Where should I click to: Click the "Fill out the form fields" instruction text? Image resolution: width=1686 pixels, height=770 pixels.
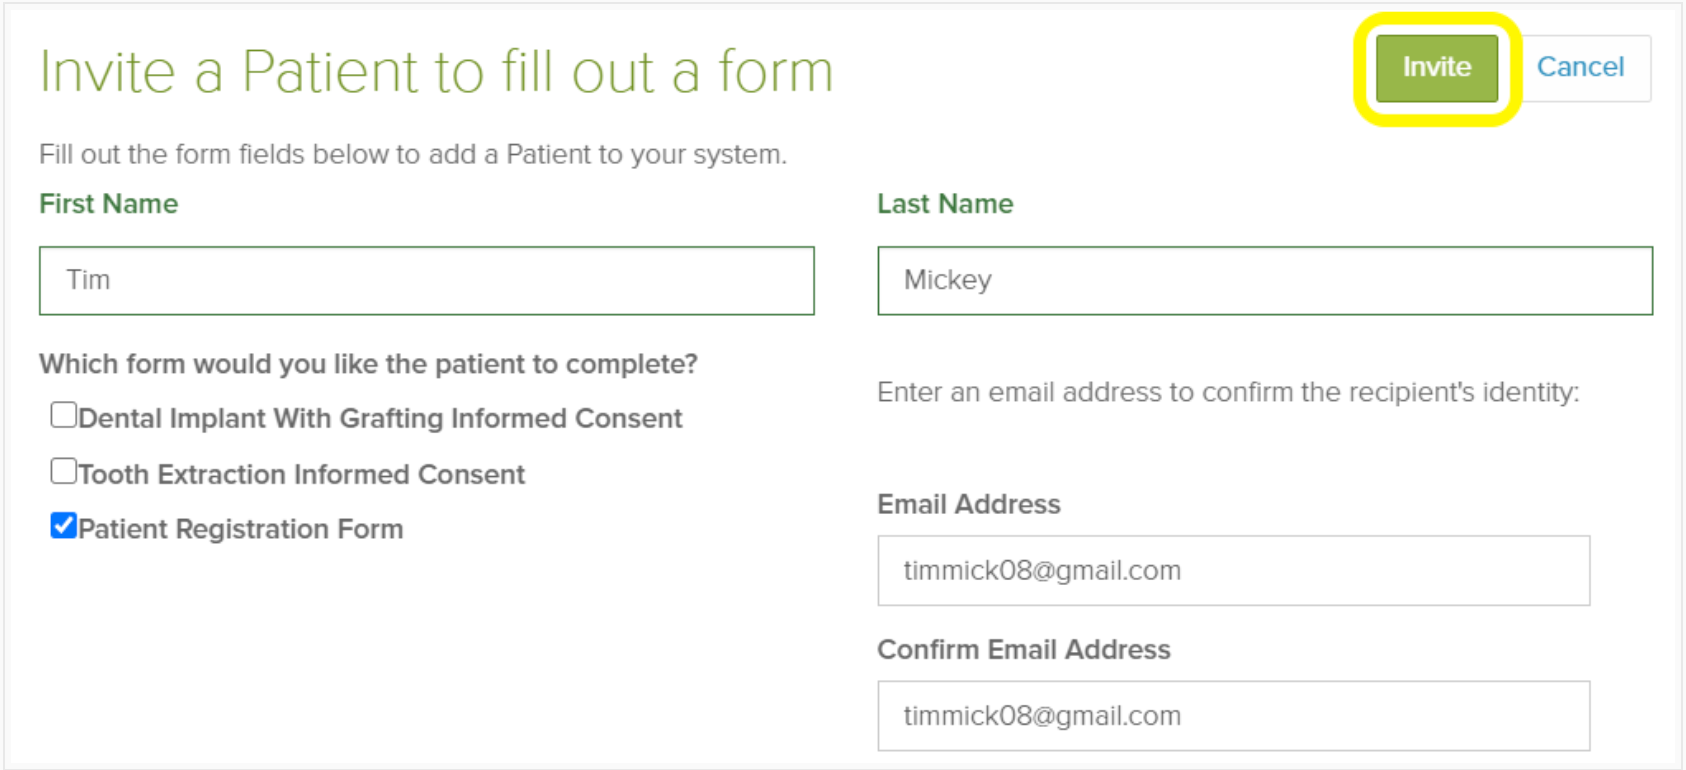[x=413, y=155]
